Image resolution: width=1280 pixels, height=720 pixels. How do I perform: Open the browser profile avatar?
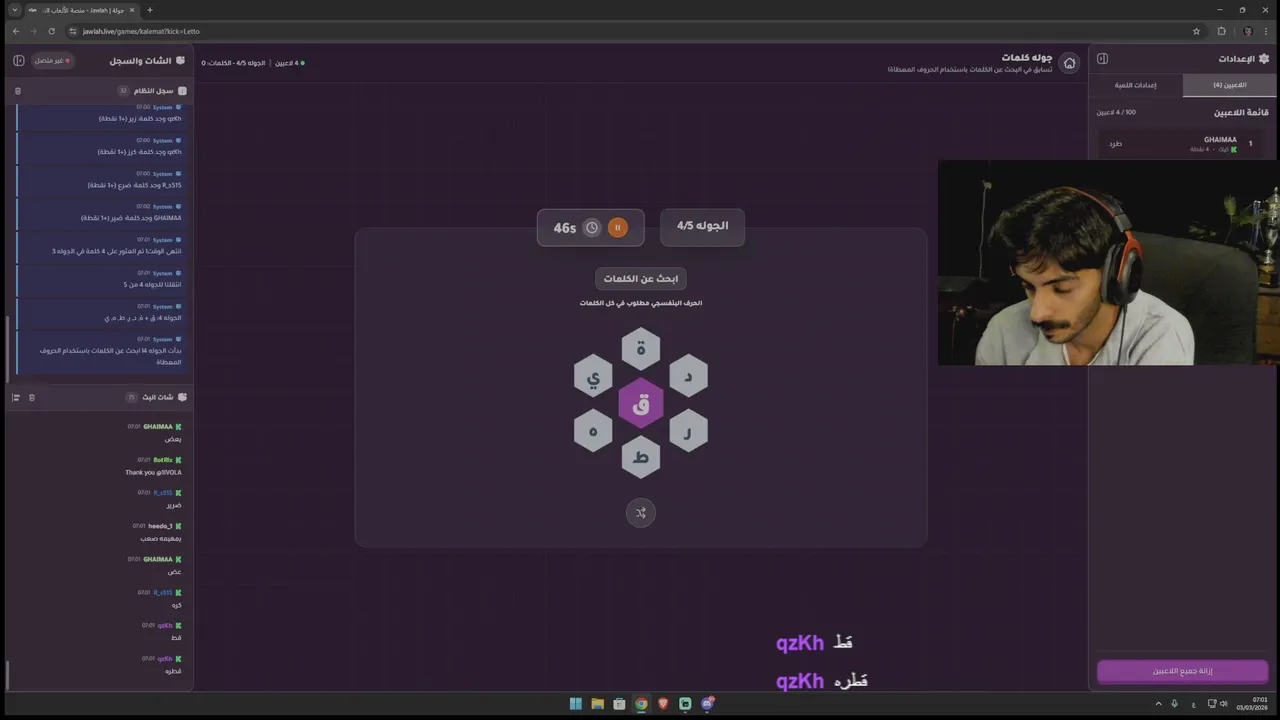pos(1247,31)
